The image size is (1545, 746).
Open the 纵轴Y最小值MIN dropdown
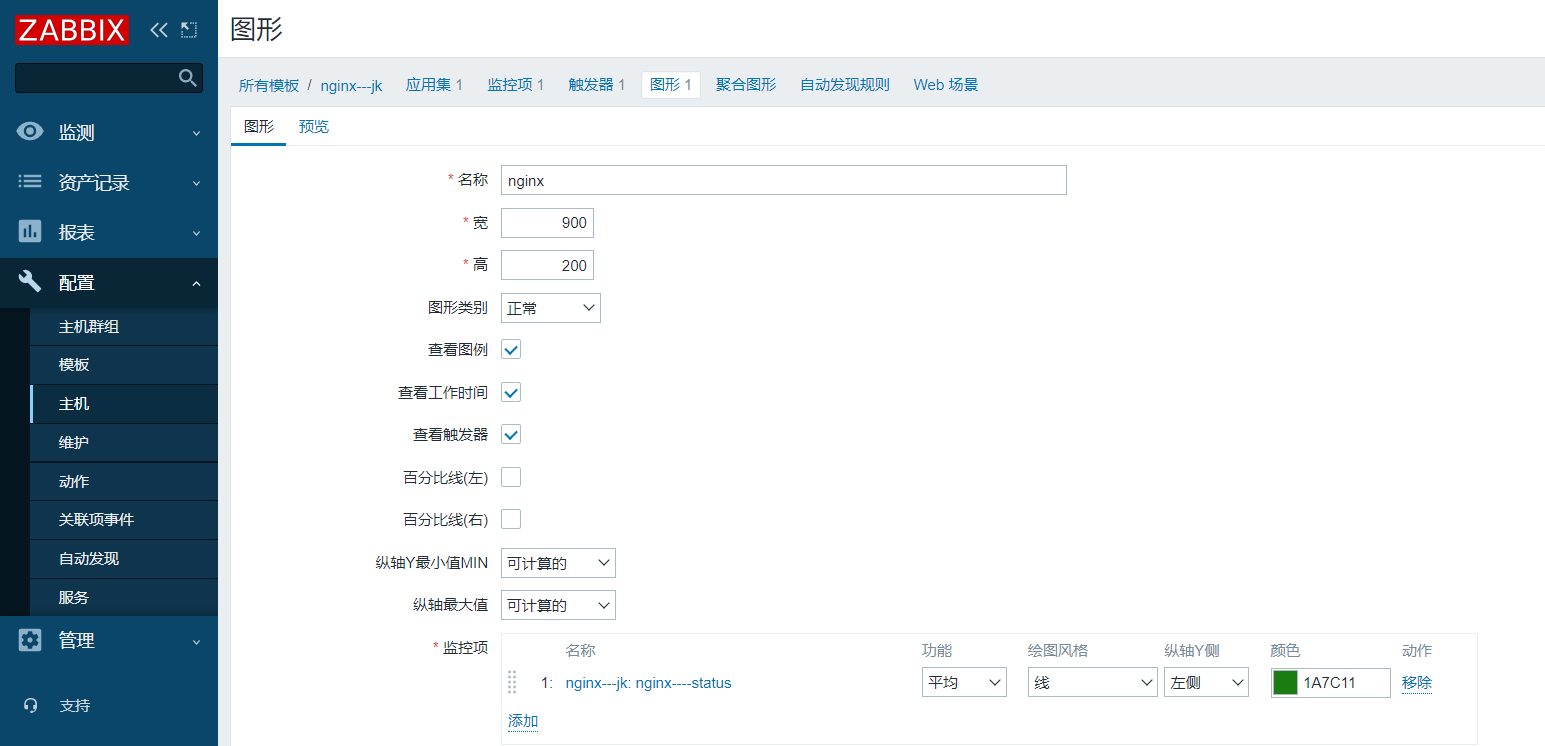pyautogui.click(x=558, y=563)
